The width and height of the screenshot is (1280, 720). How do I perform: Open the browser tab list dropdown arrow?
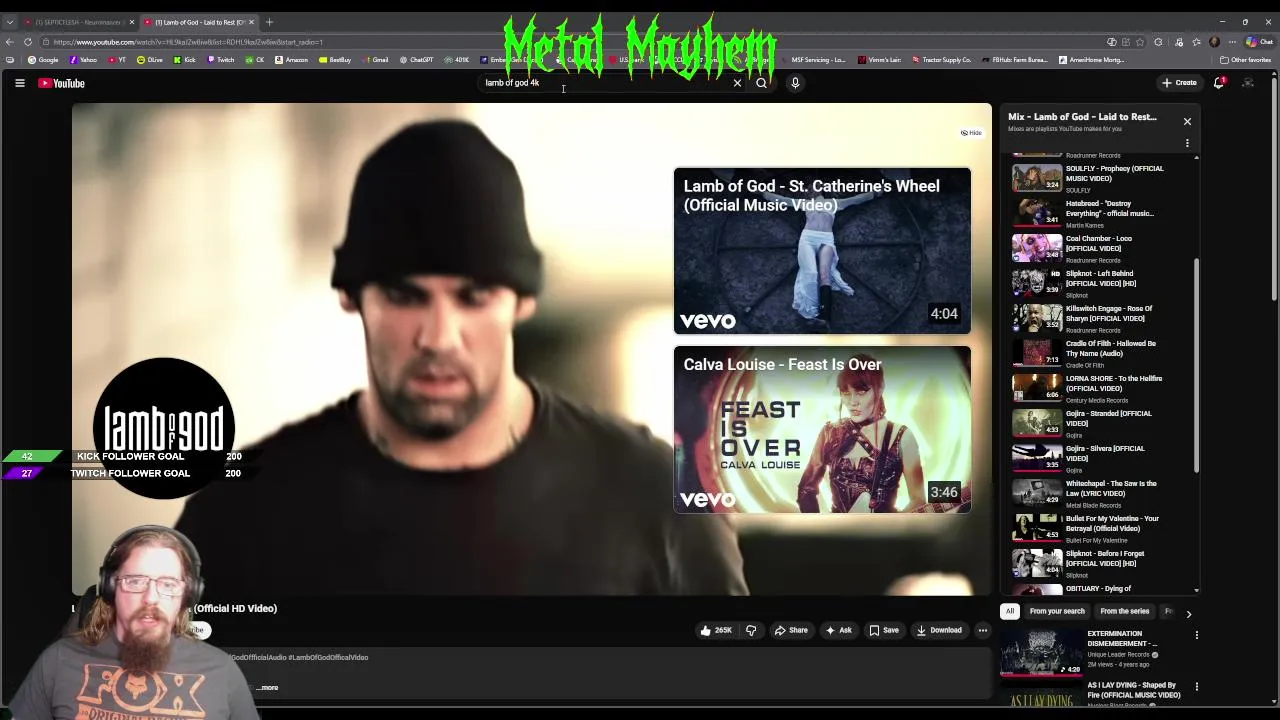tap(9, 22)
